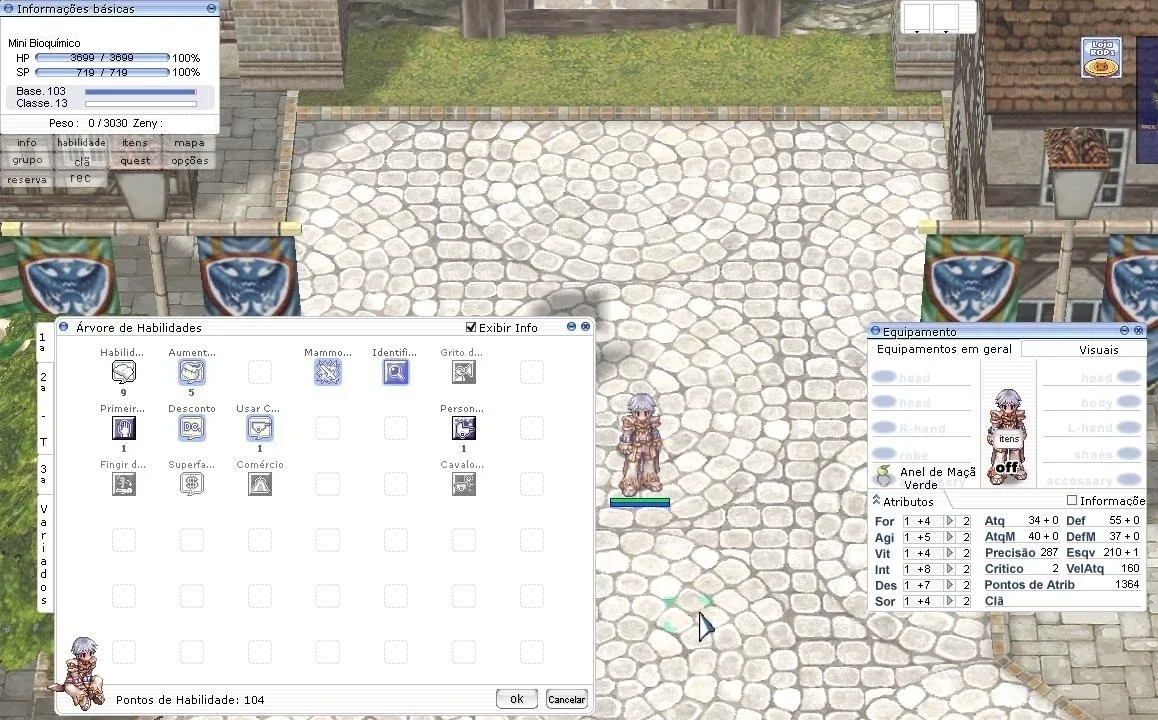The width and height of the screenshot is (1158, 720).
Task: Click the Anel de Maçã Verde item icon
Action: tap(883, 474)
